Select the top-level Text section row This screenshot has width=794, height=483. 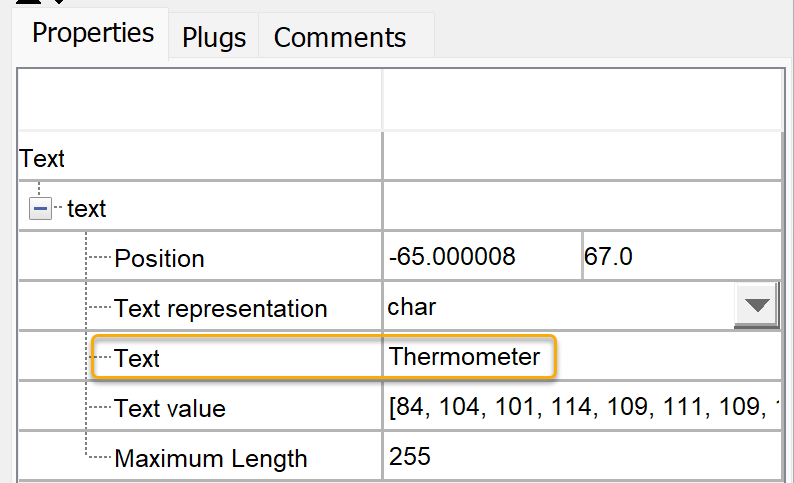42,158
